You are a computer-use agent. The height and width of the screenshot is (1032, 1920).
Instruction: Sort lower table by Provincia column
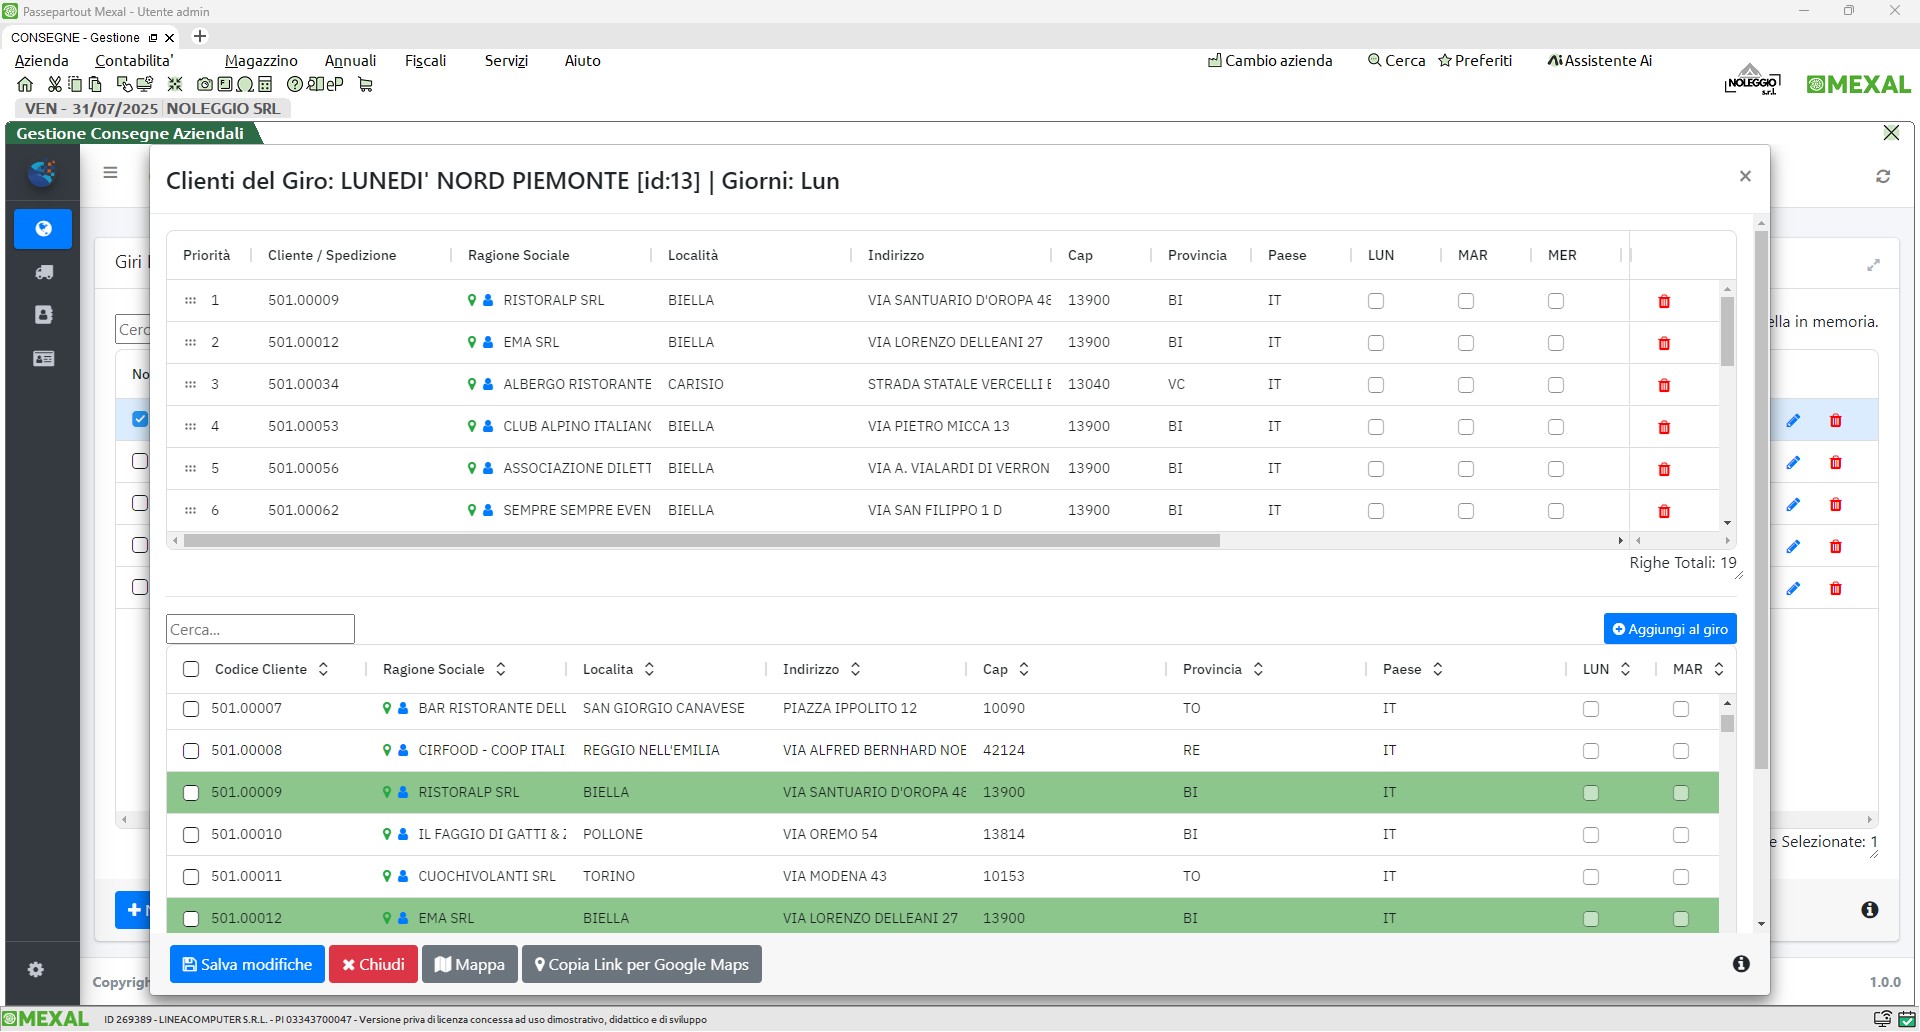coord(1258,669)
